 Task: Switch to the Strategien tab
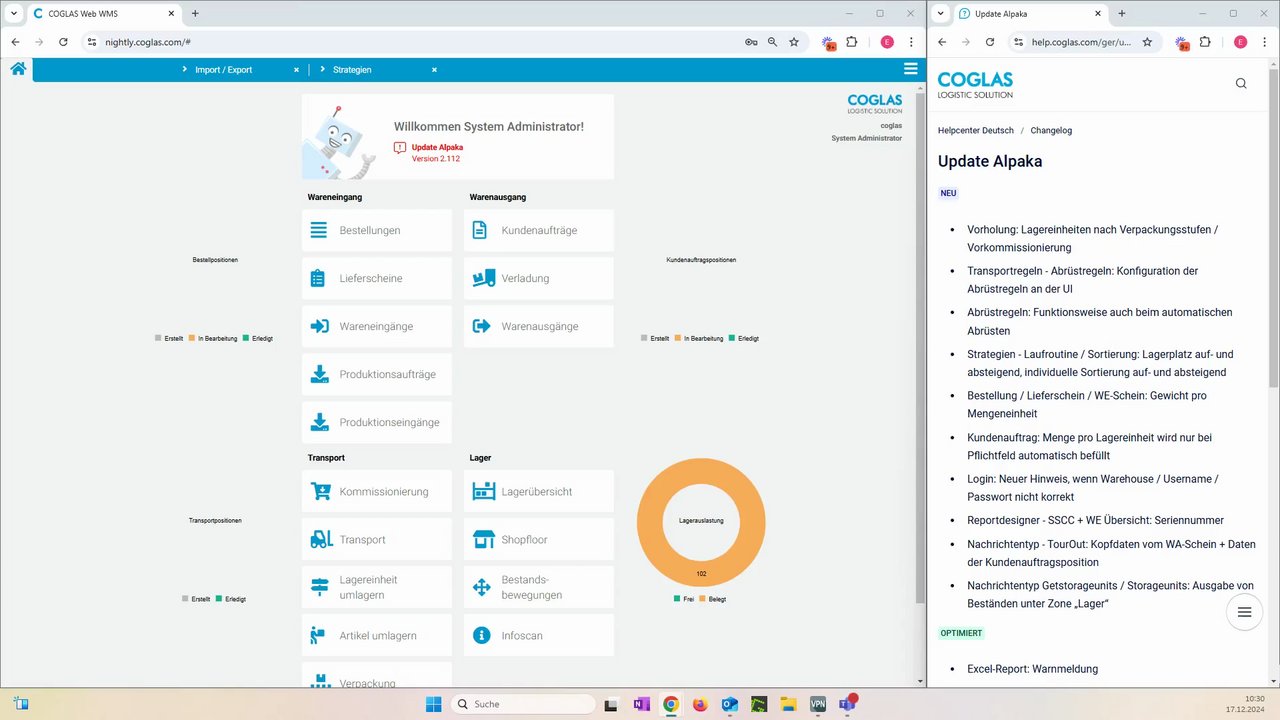(352, 70)
